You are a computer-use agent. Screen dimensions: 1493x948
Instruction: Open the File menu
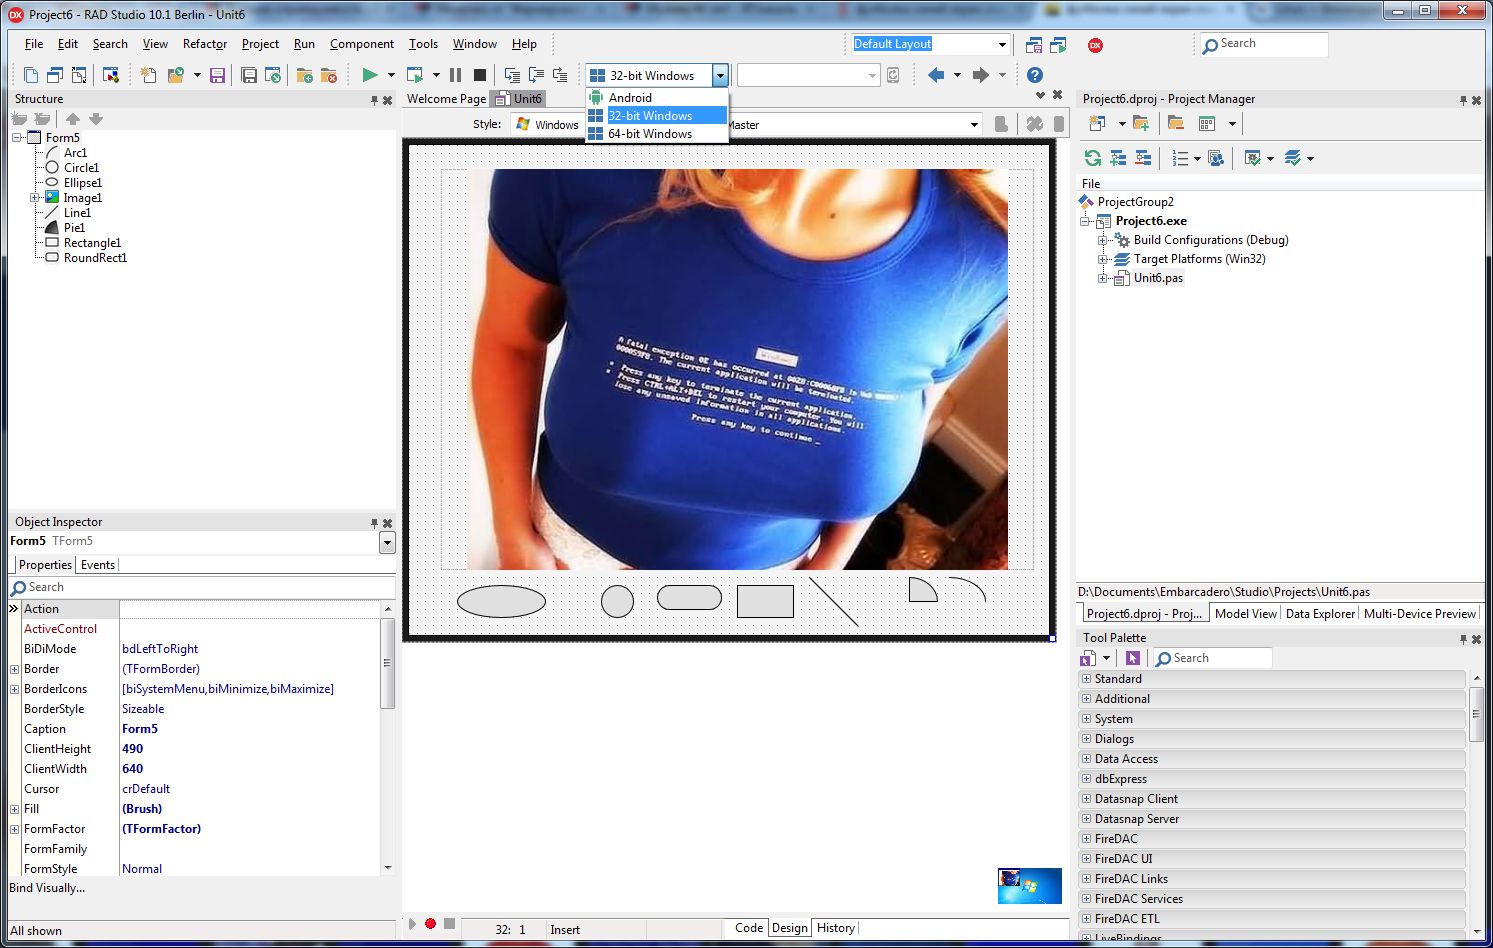click(x=34, y=44)
